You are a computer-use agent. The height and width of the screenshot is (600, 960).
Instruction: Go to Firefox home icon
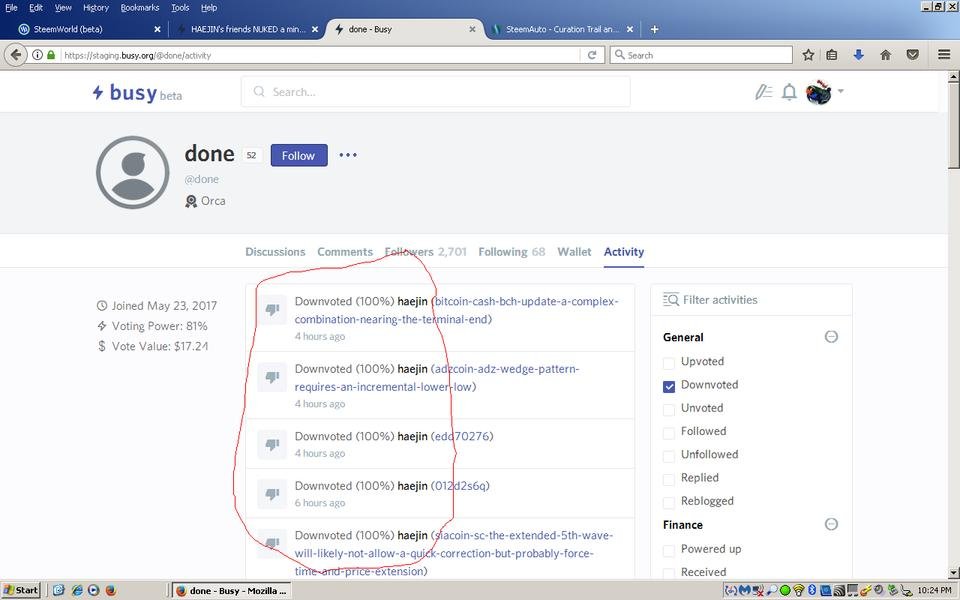click(x=885, y=55)
